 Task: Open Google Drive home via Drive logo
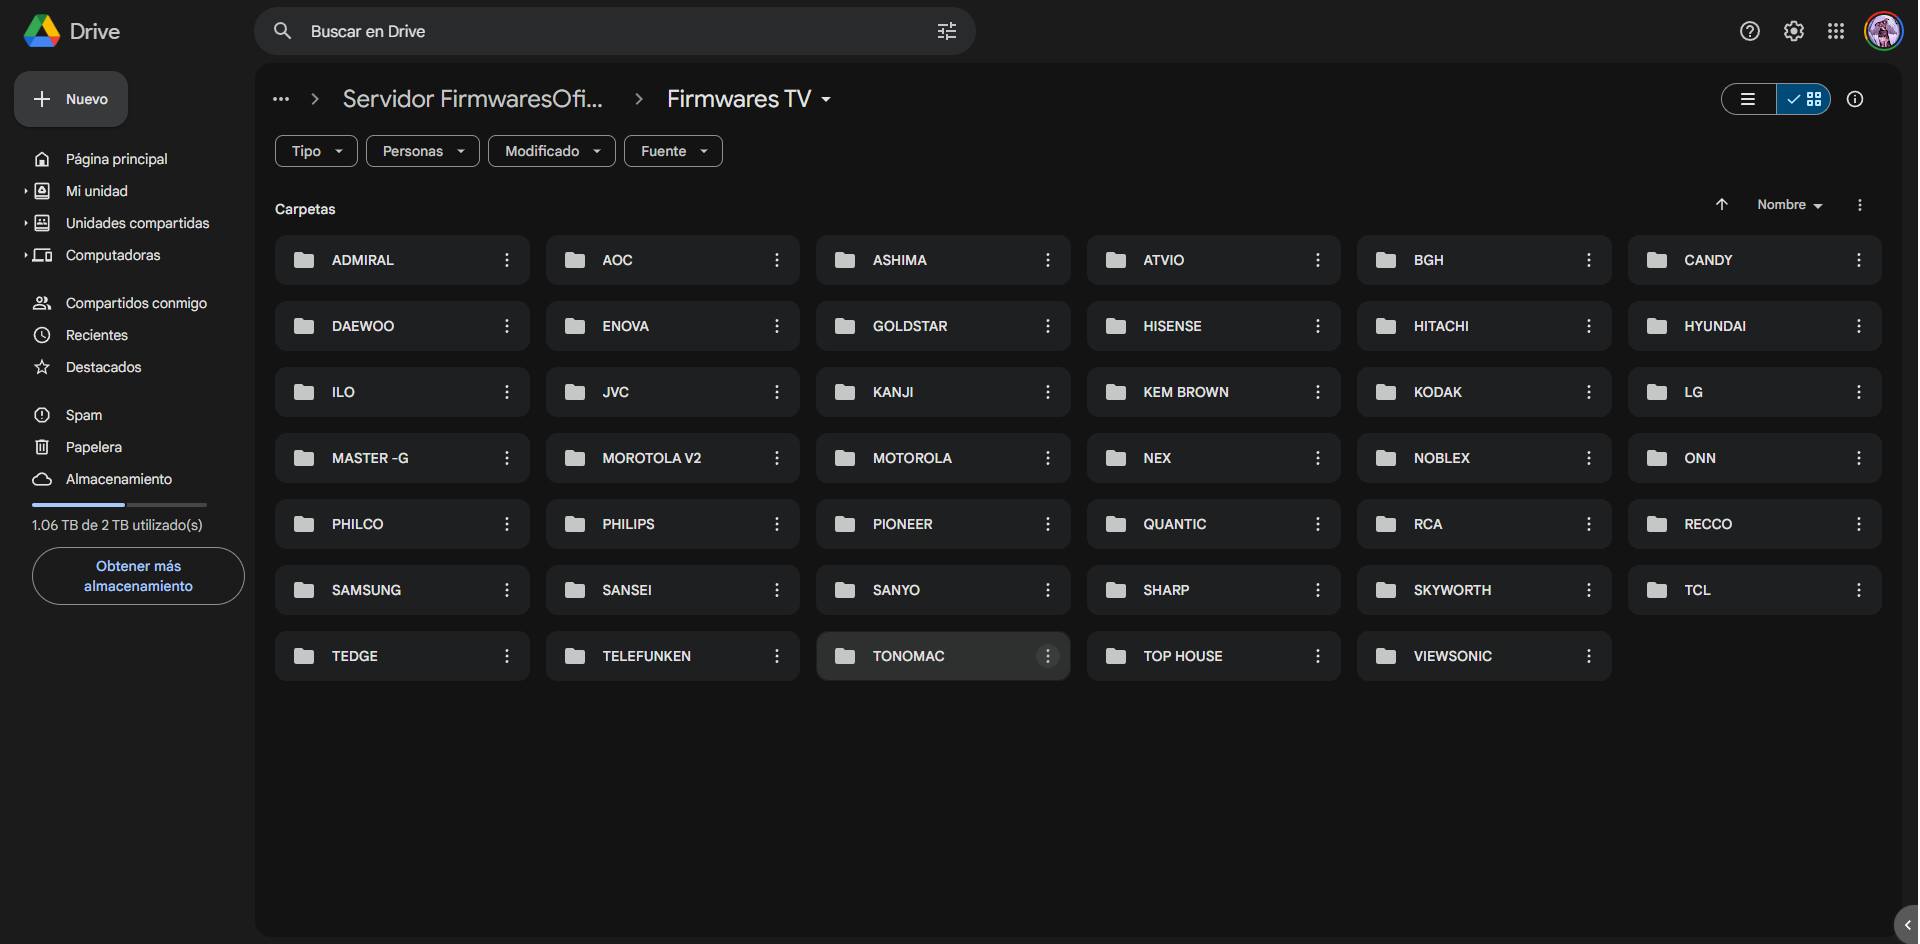pyautogui.click(x=72, y=31)
